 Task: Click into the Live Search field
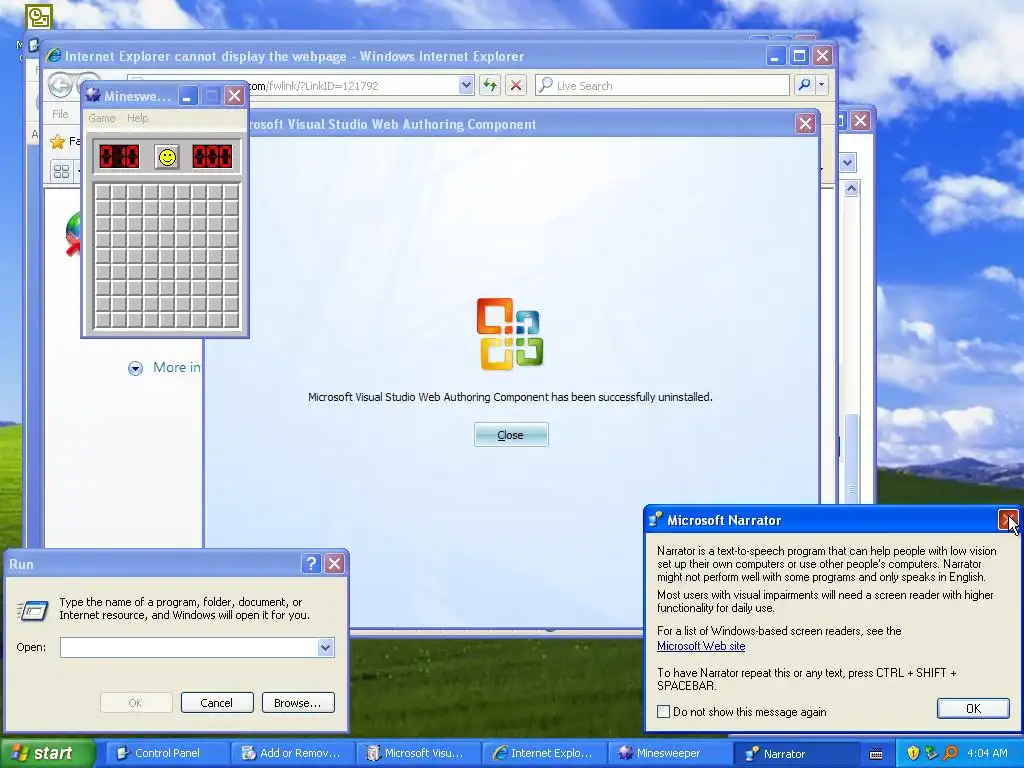click(662, 86)
